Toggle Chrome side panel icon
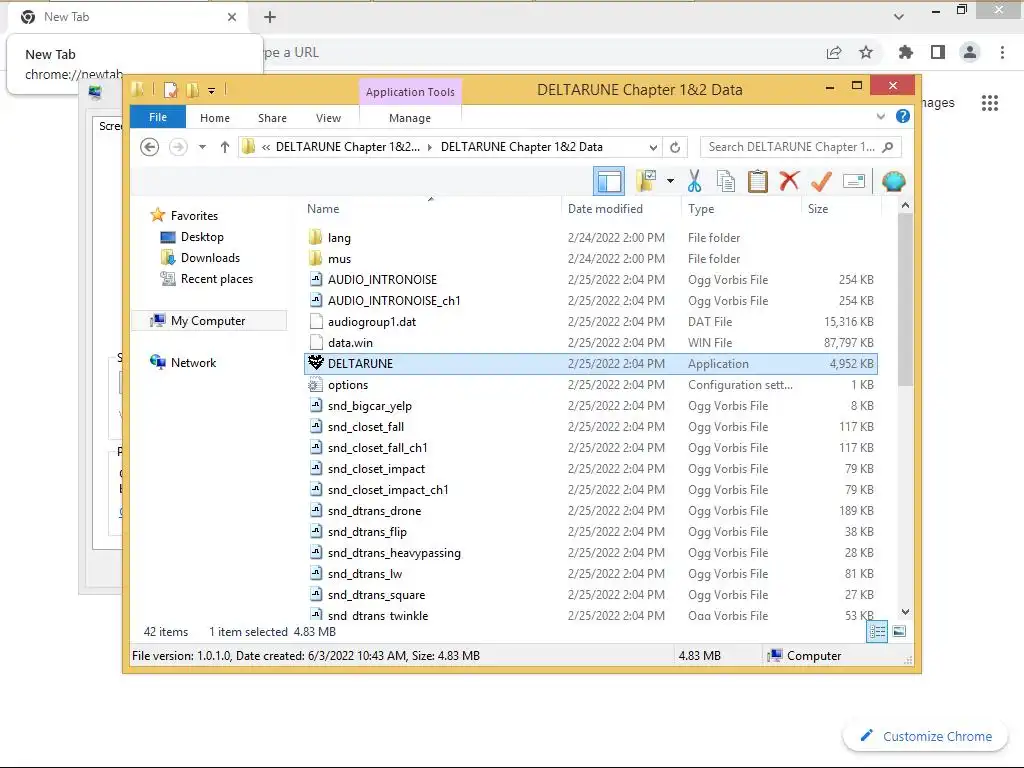Image resolution: width=1024 pixels, height=768 pixels. pyautogui.click(x=938, y=52)
